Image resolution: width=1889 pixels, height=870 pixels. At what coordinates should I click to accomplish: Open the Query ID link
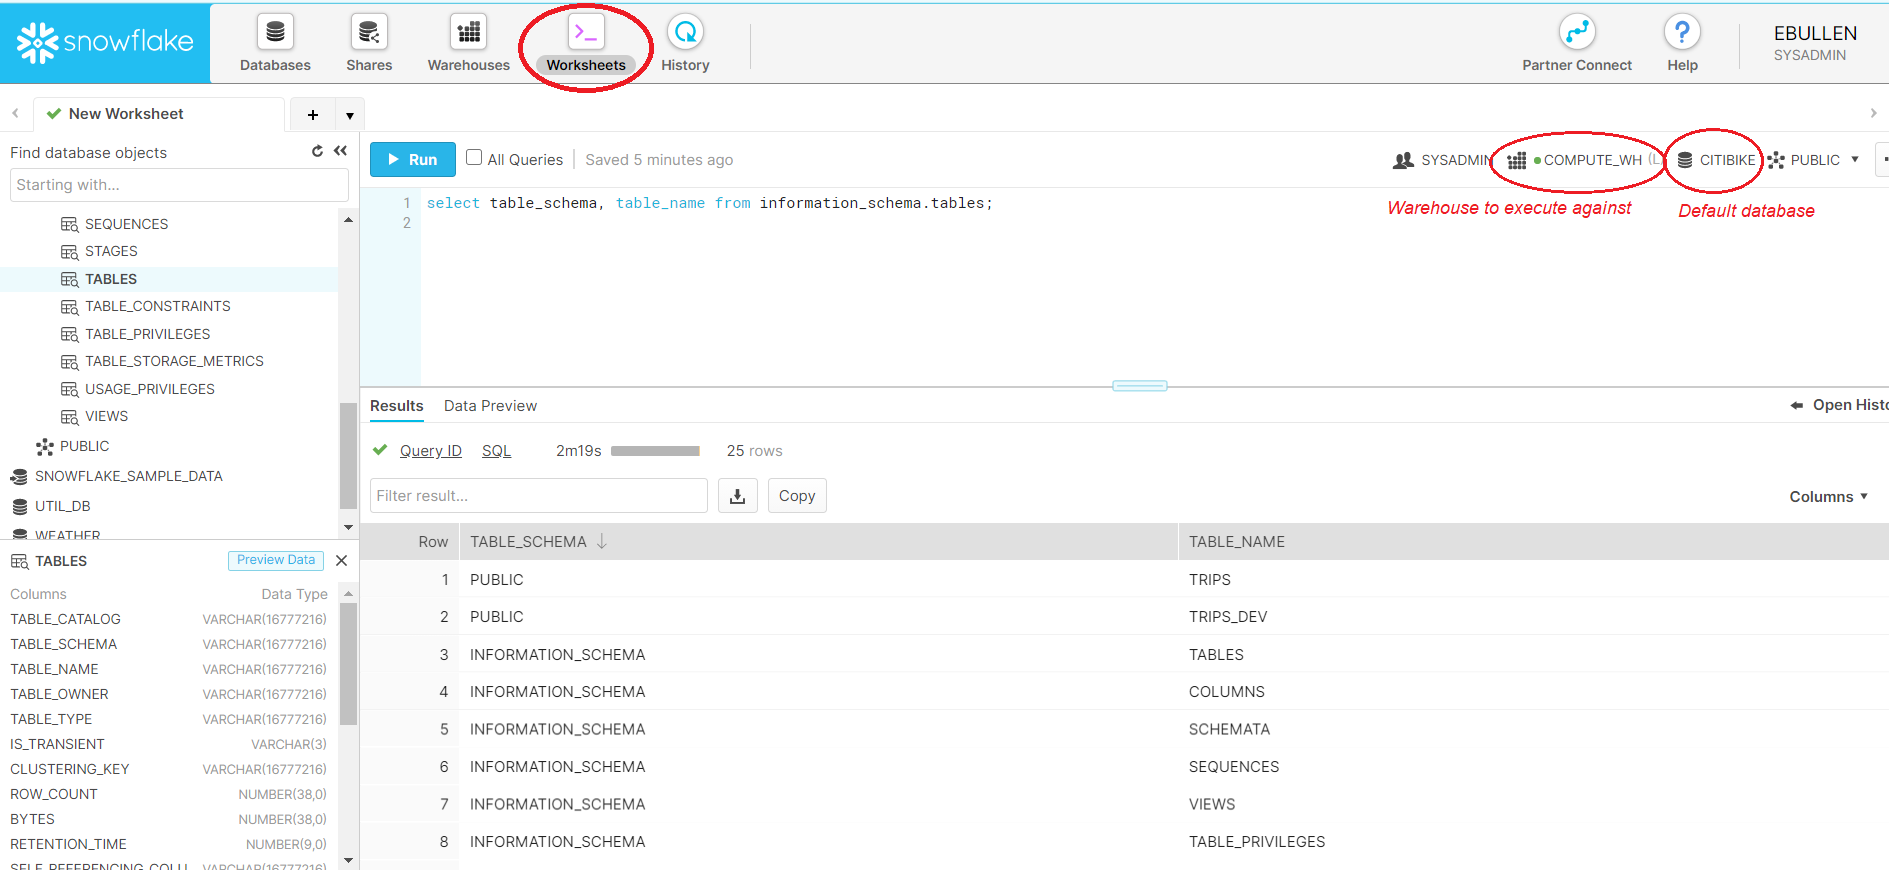[x=431, y=451]
